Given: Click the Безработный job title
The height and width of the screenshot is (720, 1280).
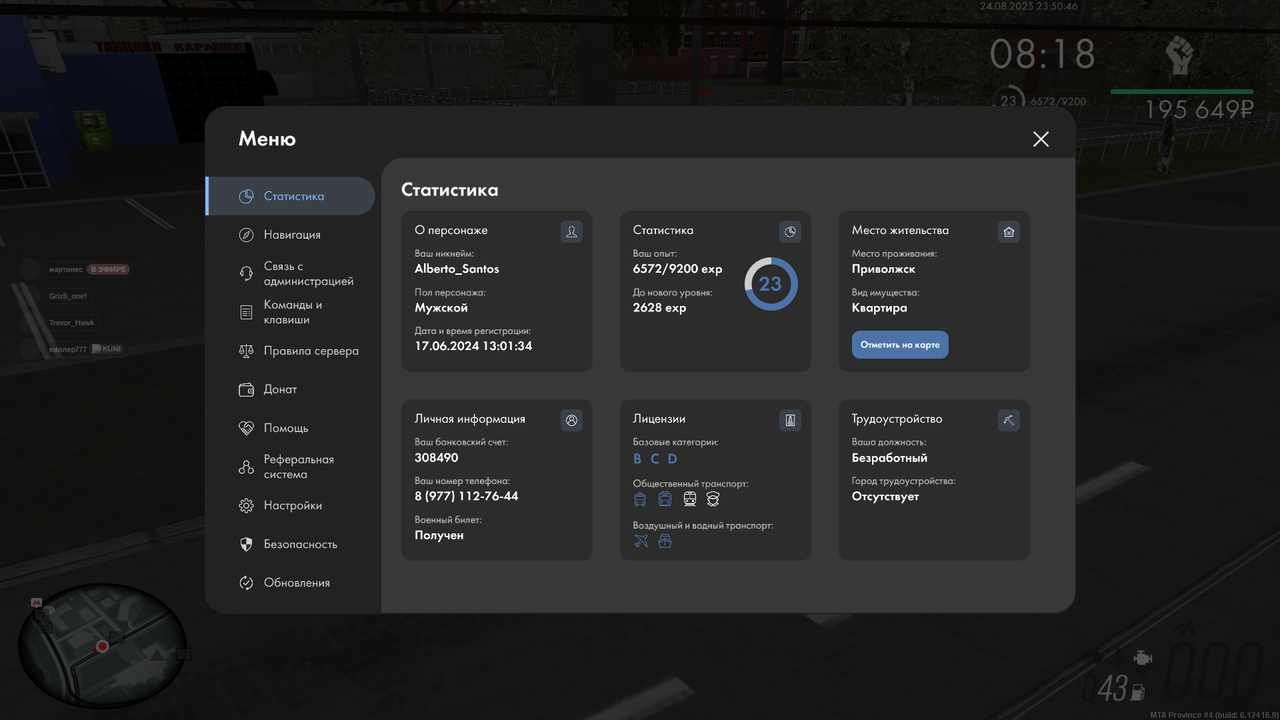Looking at the screenshot, I should click(889, 458).
